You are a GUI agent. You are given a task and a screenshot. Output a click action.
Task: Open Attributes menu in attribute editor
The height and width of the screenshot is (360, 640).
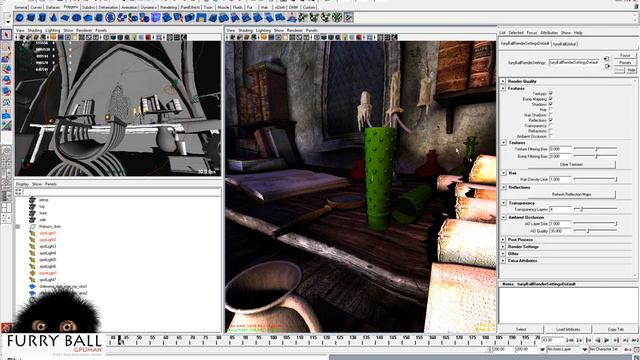[x=549, y=32]
